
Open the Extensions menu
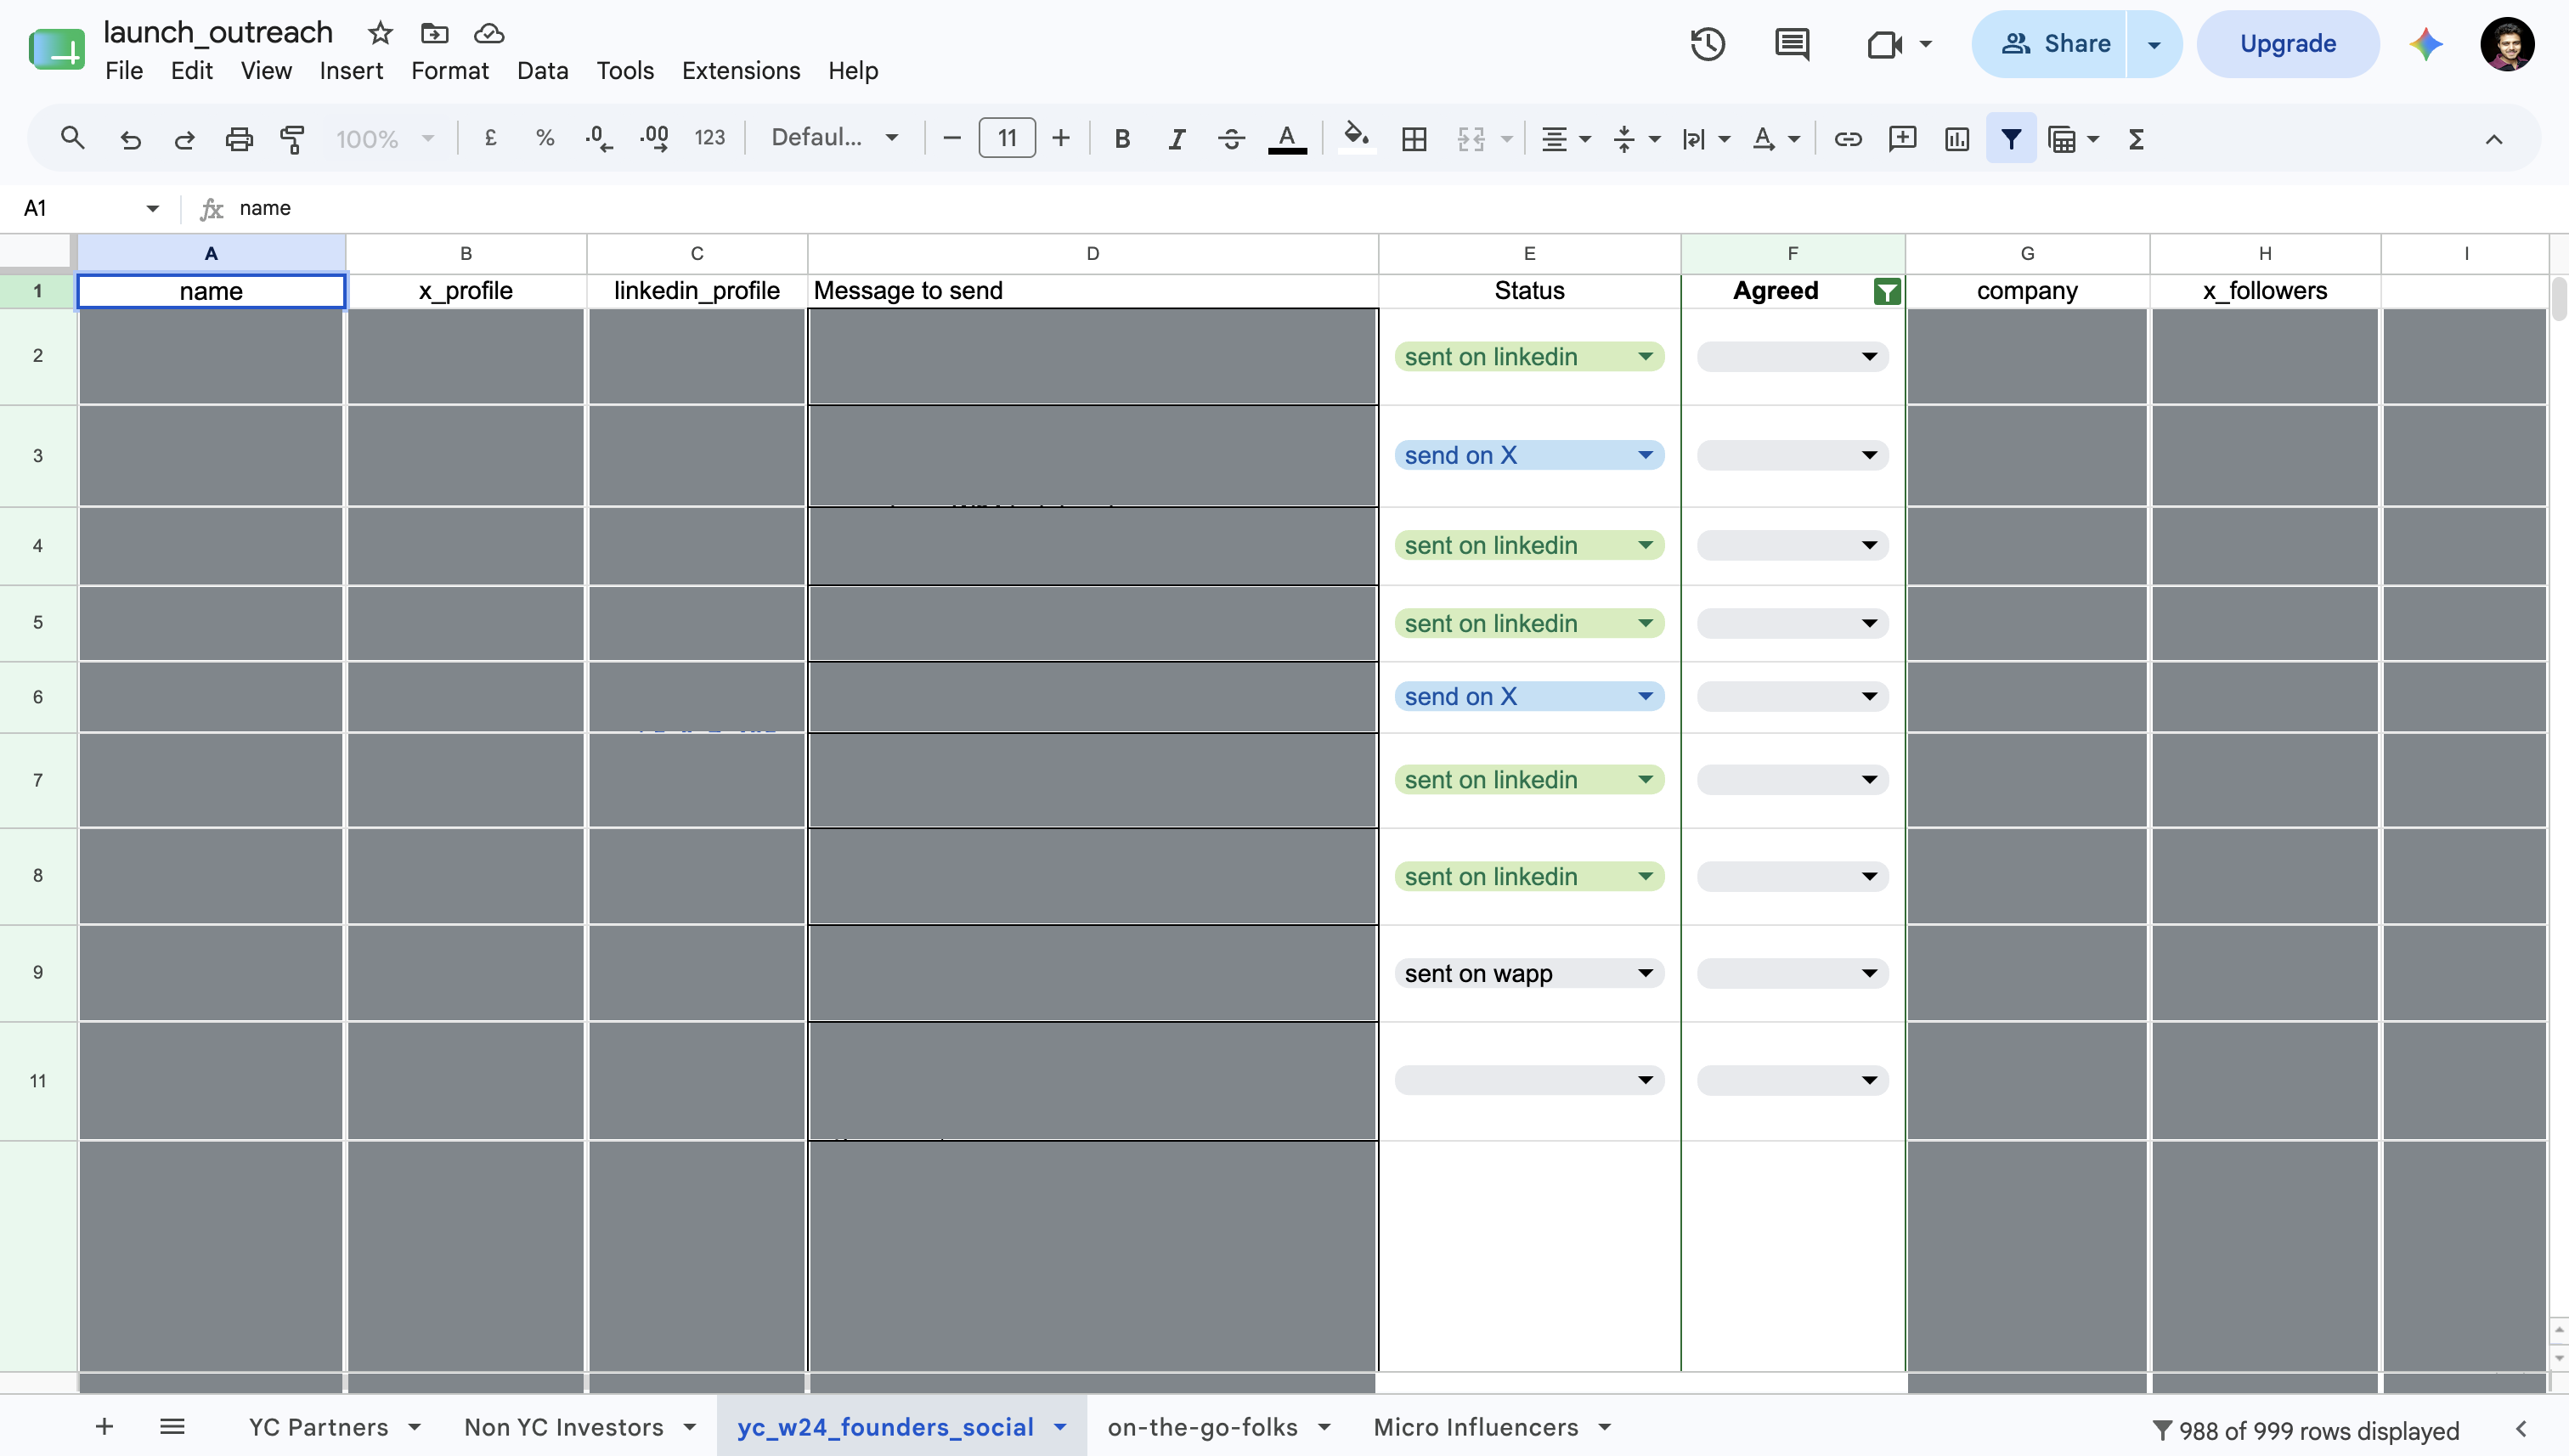tap(741, 71)
